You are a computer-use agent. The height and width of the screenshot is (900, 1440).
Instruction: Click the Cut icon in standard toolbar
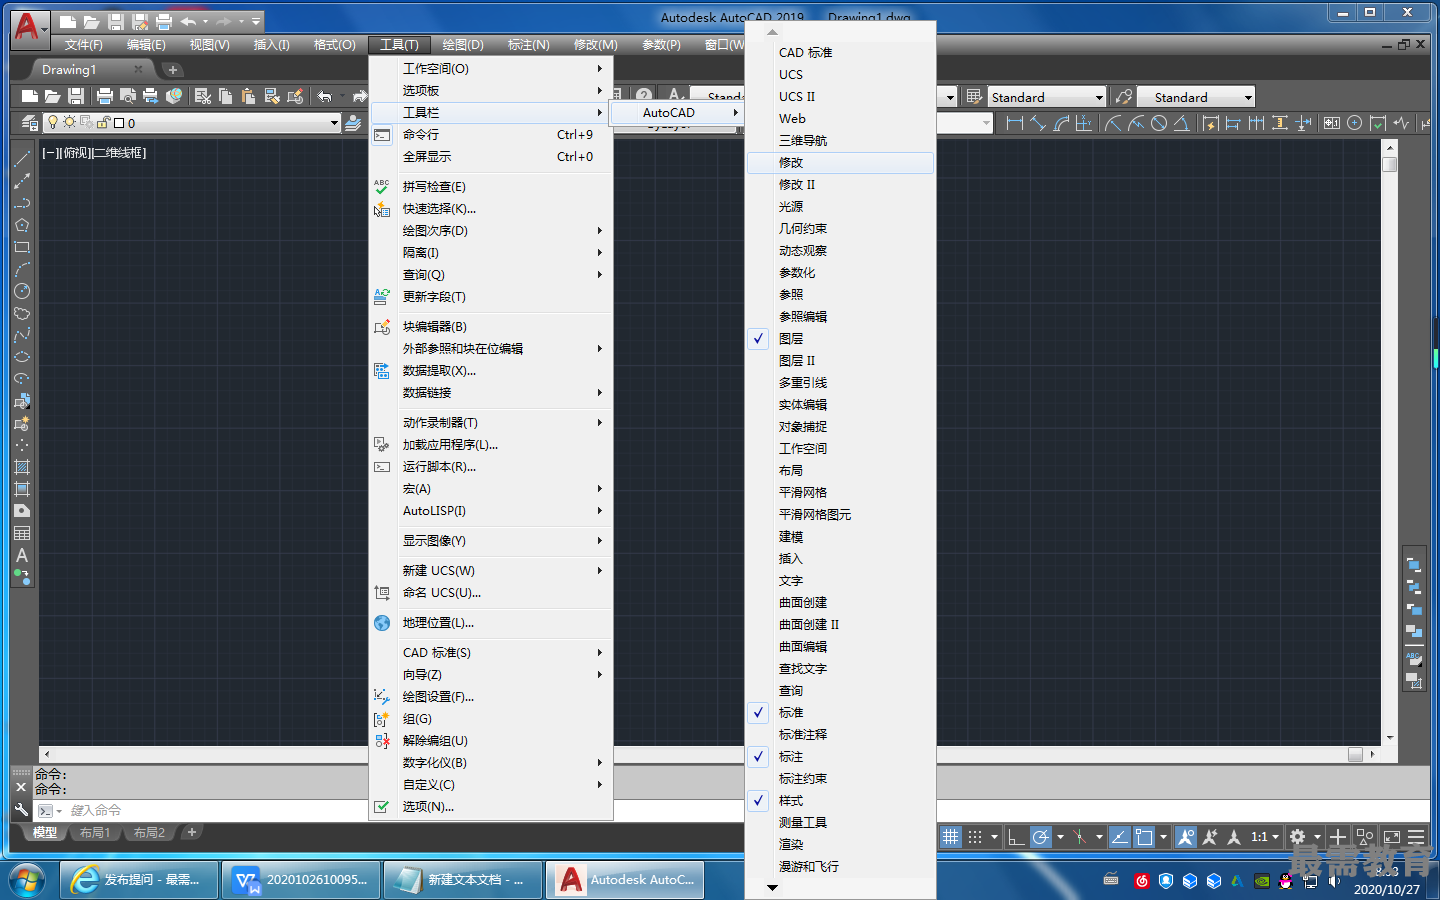coord(203,96)
